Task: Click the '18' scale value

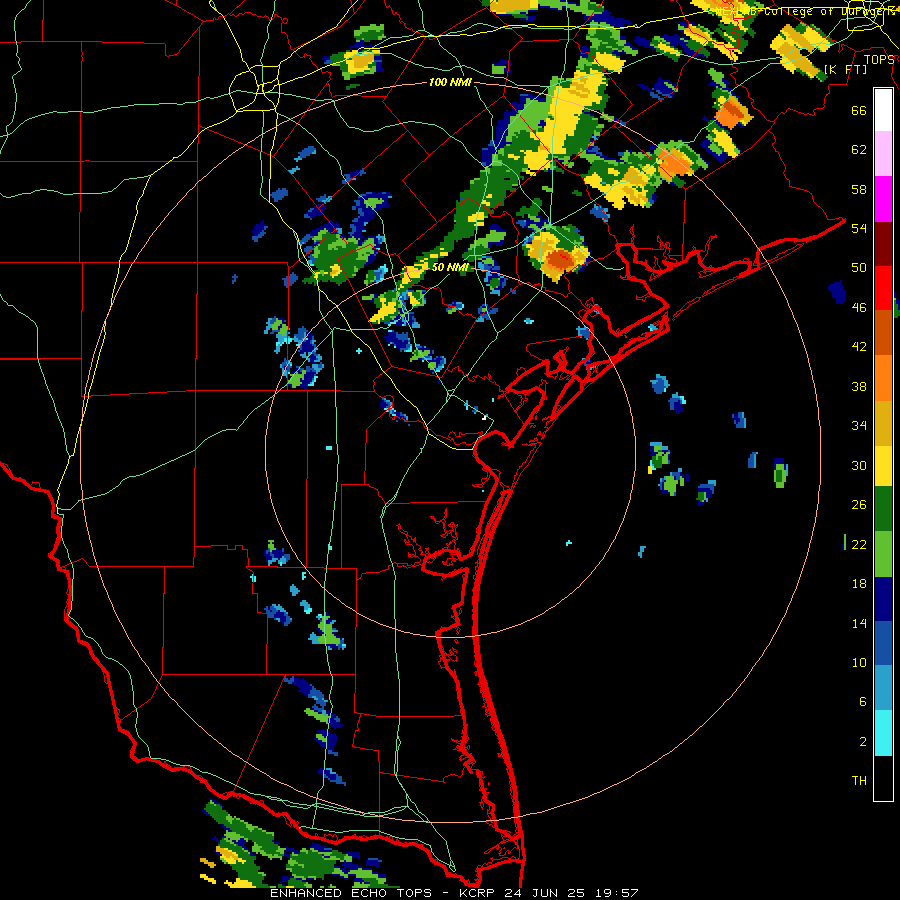Action: (859, 584)
